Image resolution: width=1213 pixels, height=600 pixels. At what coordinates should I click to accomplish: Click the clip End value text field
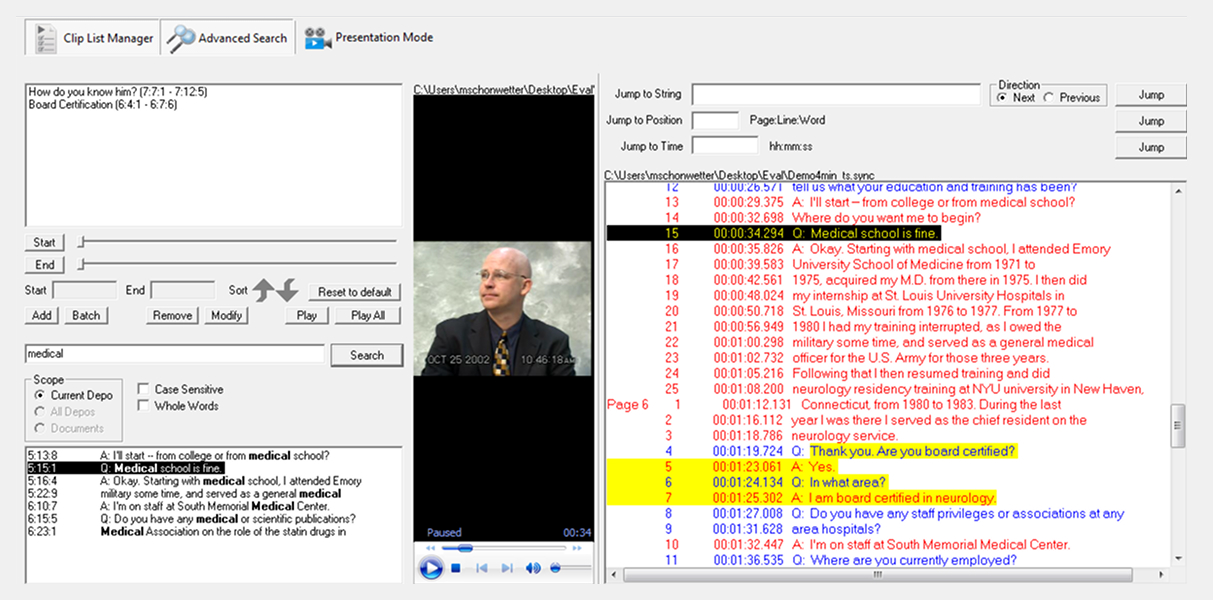point(182,291)
